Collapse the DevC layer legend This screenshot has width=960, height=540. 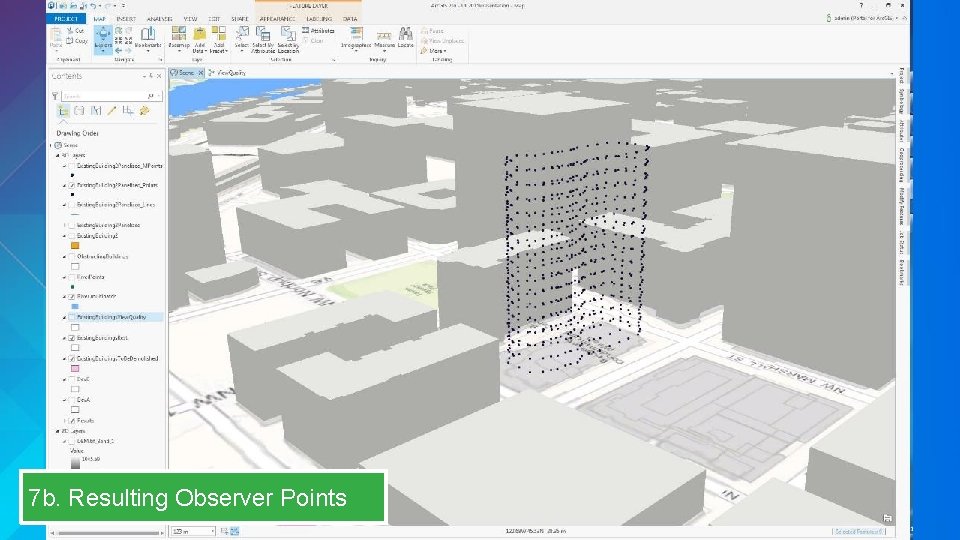click(64, 380)
